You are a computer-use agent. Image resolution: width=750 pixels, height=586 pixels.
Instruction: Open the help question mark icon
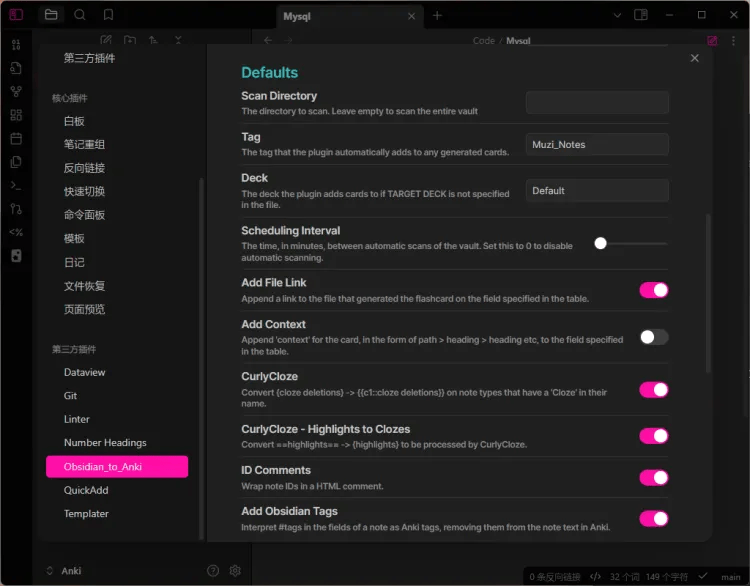pyautogui.click(x=213, y=570)
